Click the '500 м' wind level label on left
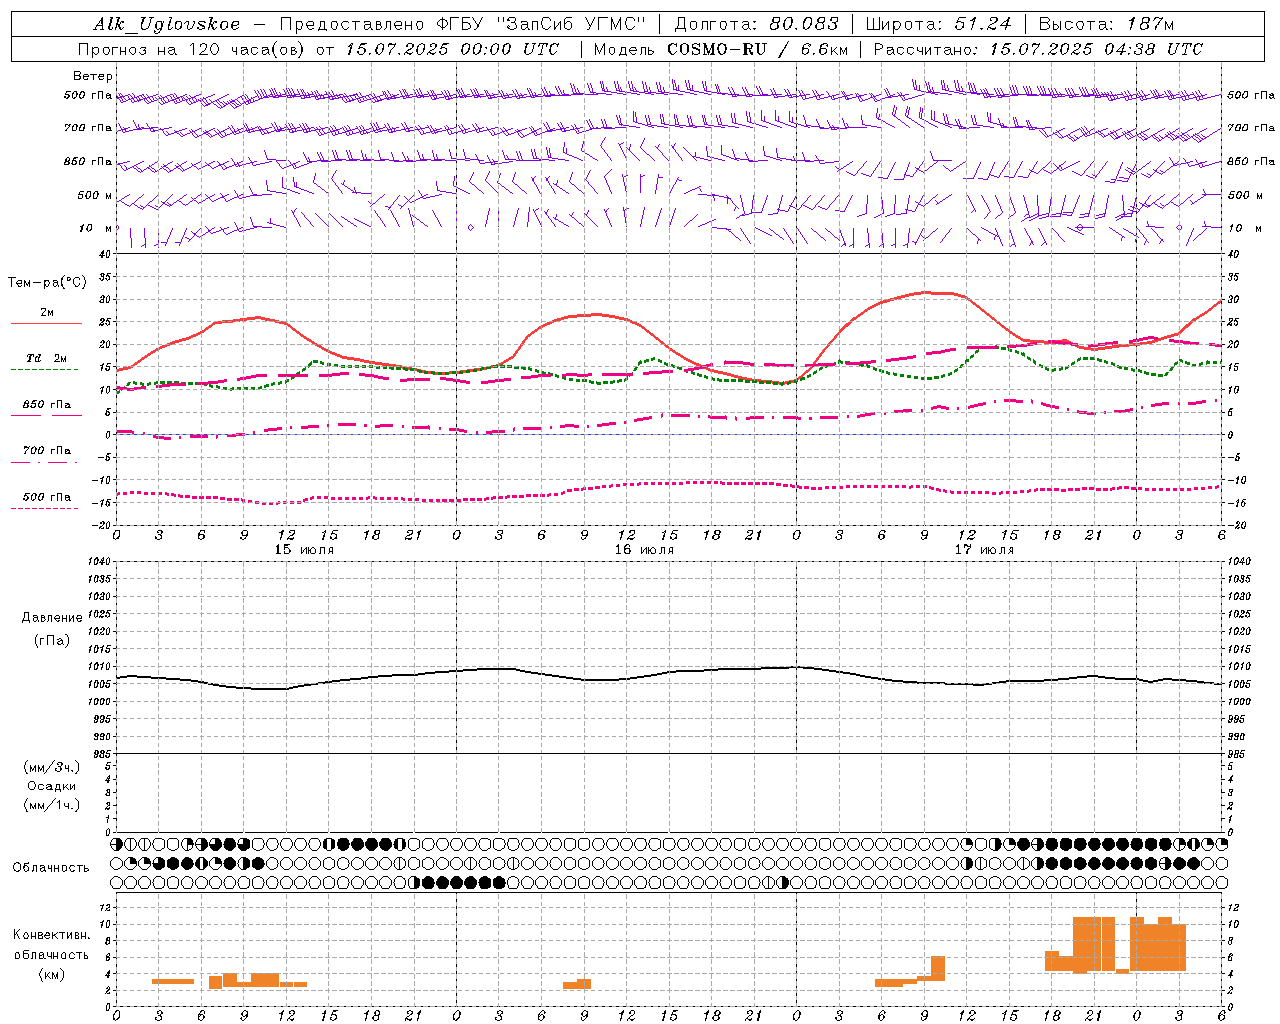The image size is (1280, 1024). [95, 195]
